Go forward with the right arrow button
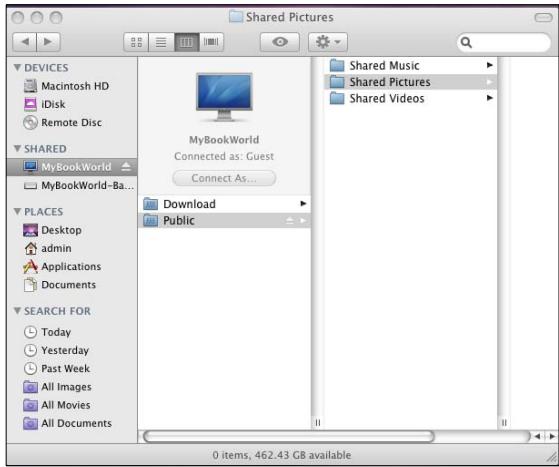This screenshot has width=559, height=467. (48, 42)
